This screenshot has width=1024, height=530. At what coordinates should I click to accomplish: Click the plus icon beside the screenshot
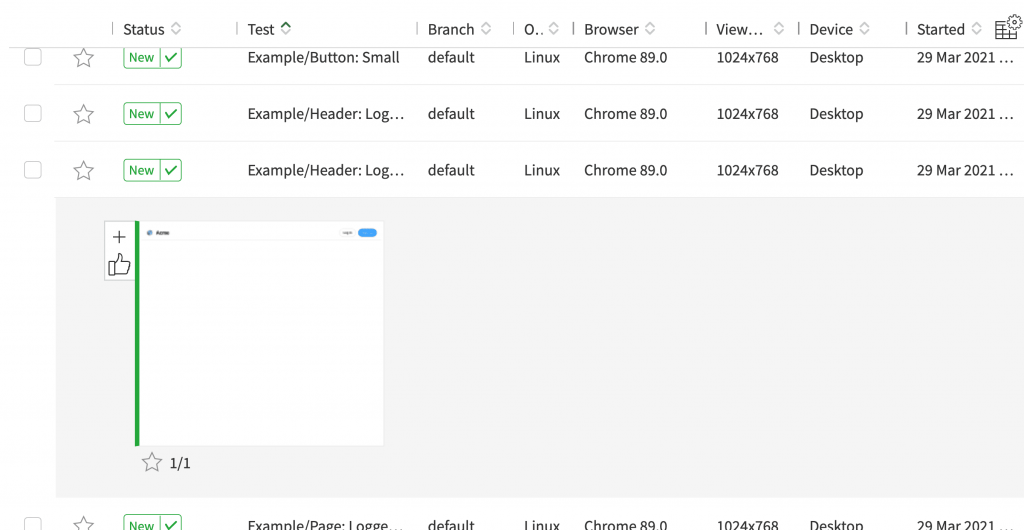point(119,237)
